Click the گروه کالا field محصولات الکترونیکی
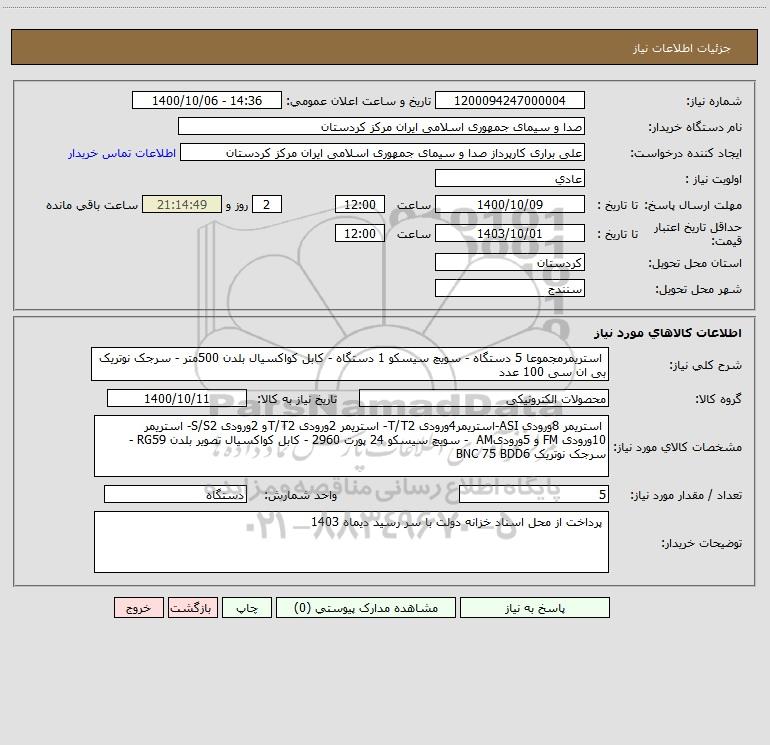The image size is (770, 745). click(484, 398)
